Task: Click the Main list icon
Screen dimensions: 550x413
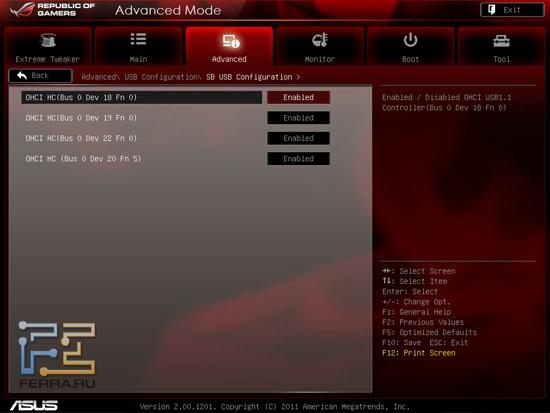Action: click(138, 39)
